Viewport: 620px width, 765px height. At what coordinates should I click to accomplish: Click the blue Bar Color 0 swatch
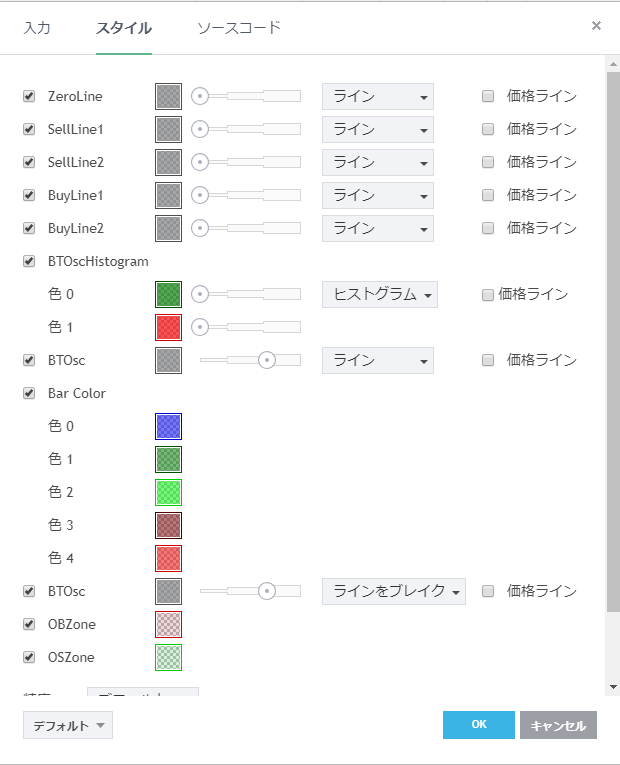(x=168, y=426)
